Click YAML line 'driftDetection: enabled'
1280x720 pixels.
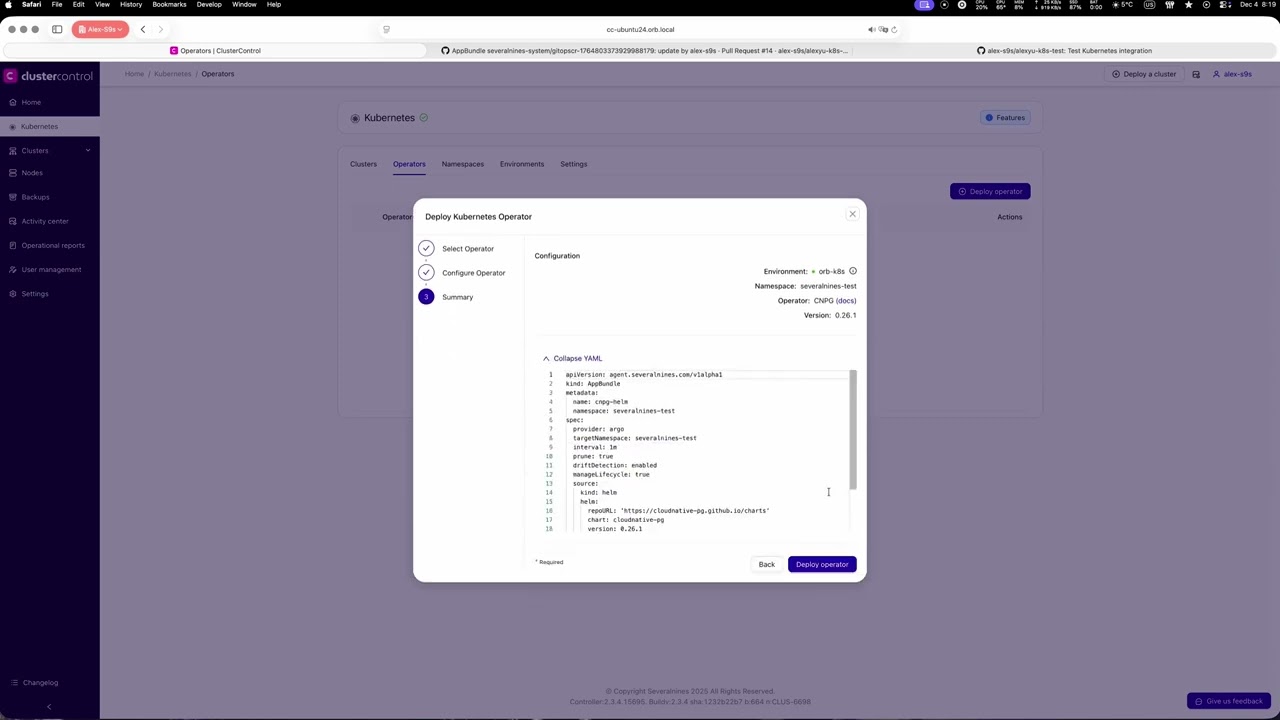614,465
